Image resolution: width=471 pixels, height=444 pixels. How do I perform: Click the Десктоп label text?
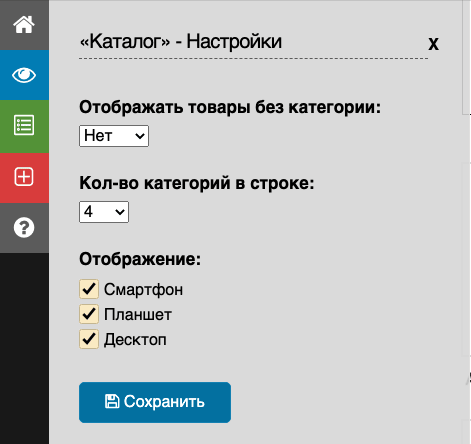[135, 340]
